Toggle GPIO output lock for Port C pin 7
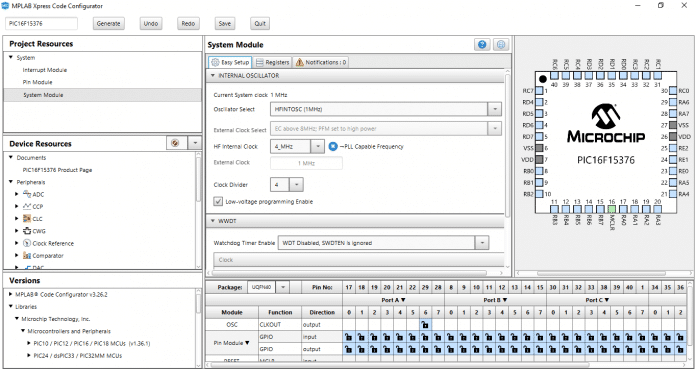This screenshot has height=370, width=696. click(642, 349)
